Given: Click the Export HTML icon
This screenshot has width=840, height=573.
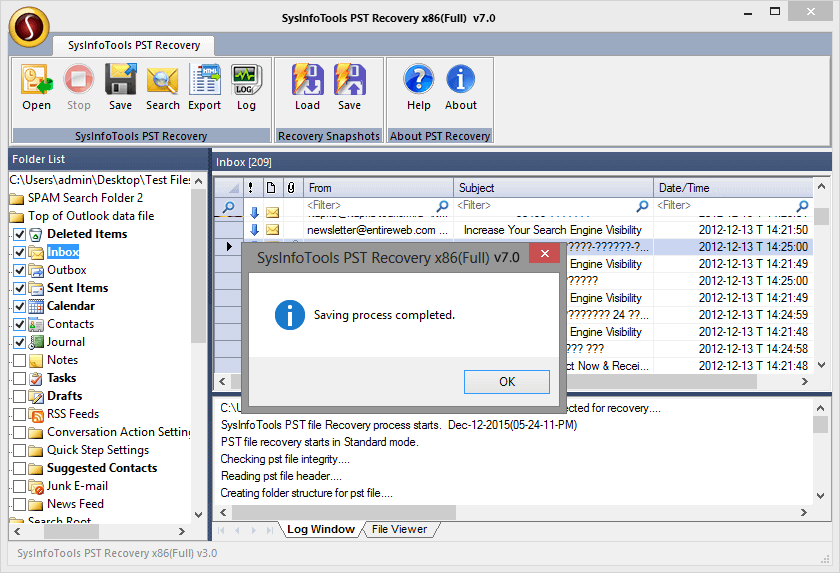Looking at the screenshot, I should (x=204, y=79).
